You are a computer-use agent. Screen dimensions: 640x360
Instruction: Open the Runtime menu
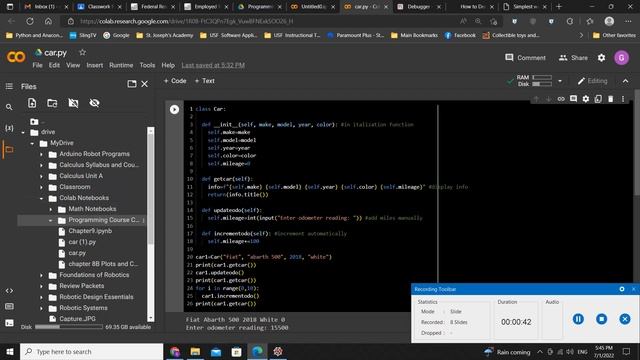[121, 65]
